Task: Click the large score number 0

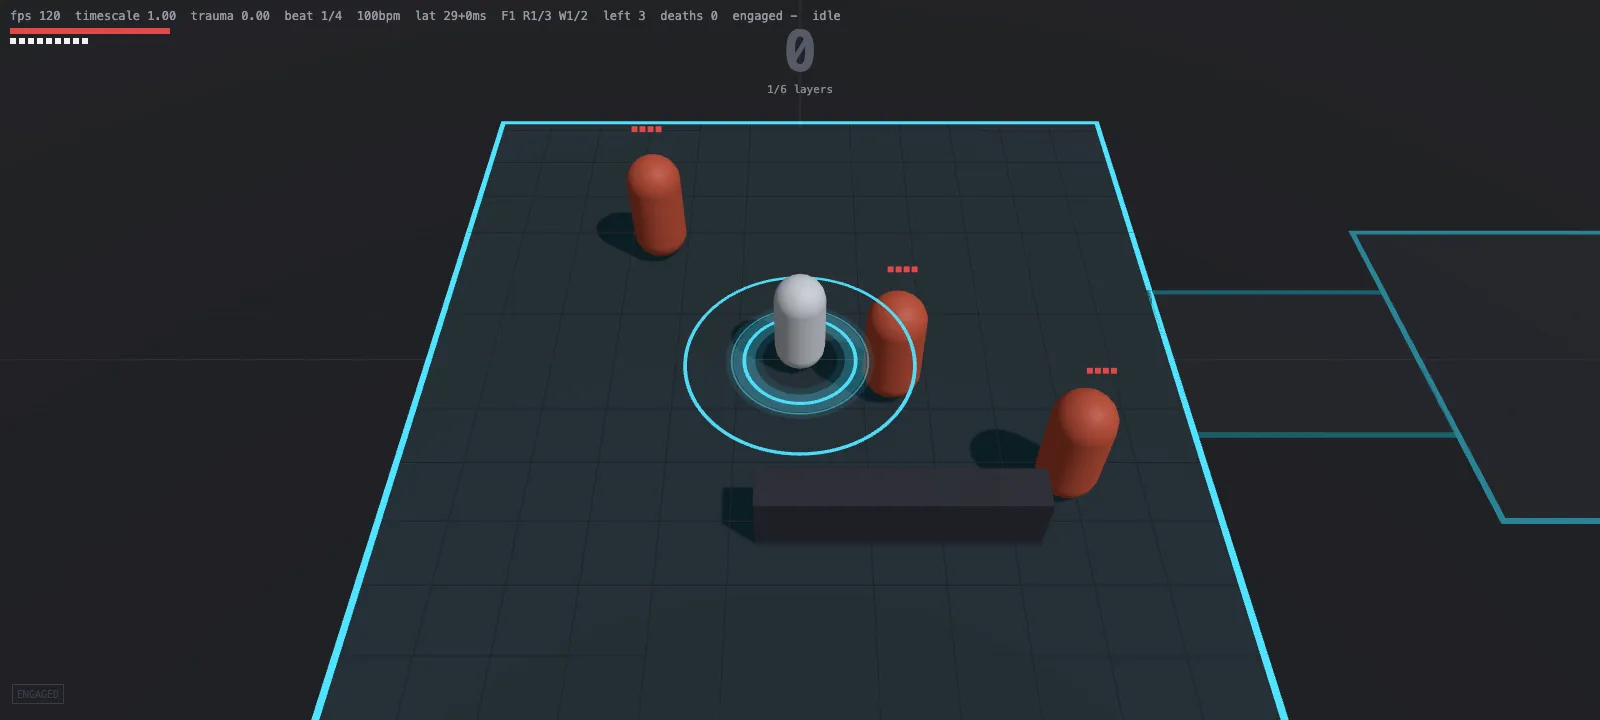Action: (x=800, y=51)
